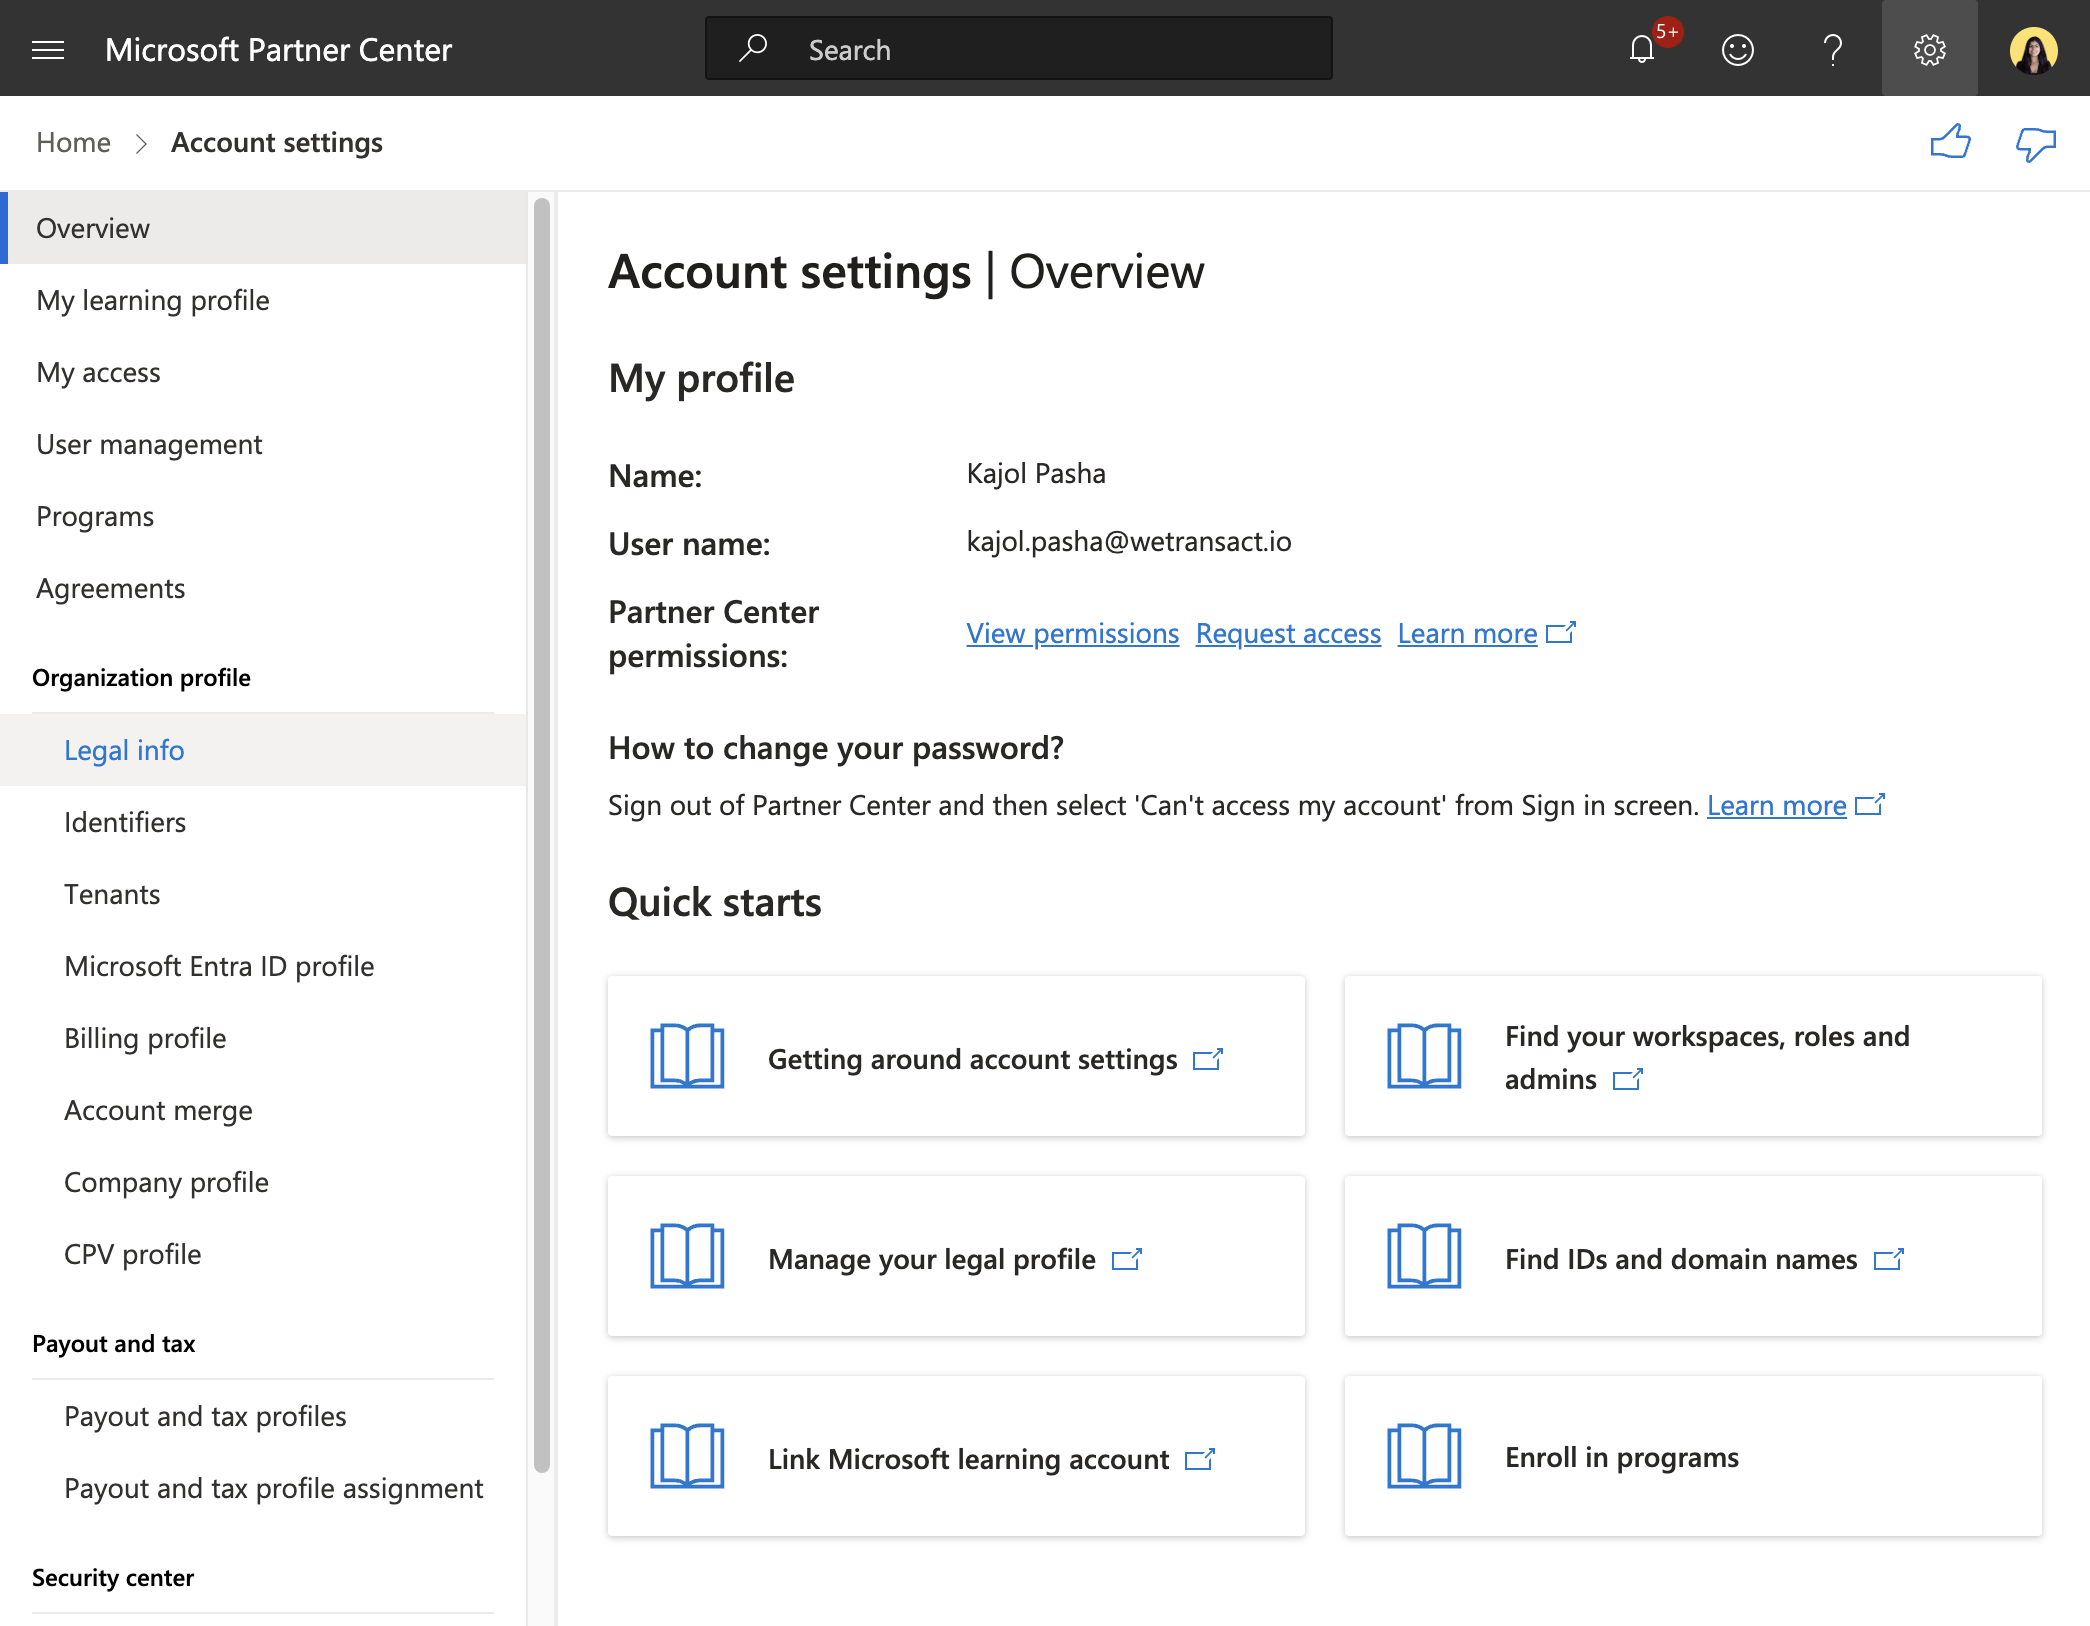The width and height of the screenshot is (2090, 1626).
Task: Click book icon for Find your workspaces card
Action: pyautogui.click(x=1424, y=1056)
